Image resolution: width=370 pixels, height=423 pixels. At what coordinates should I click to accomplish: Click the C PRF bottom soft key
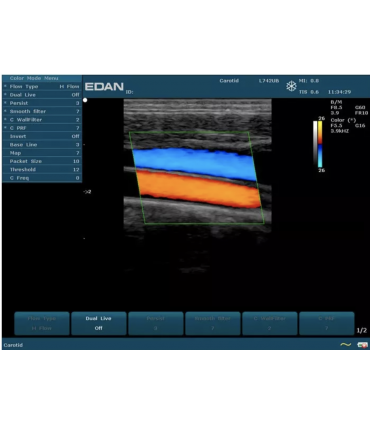[327, 323]
